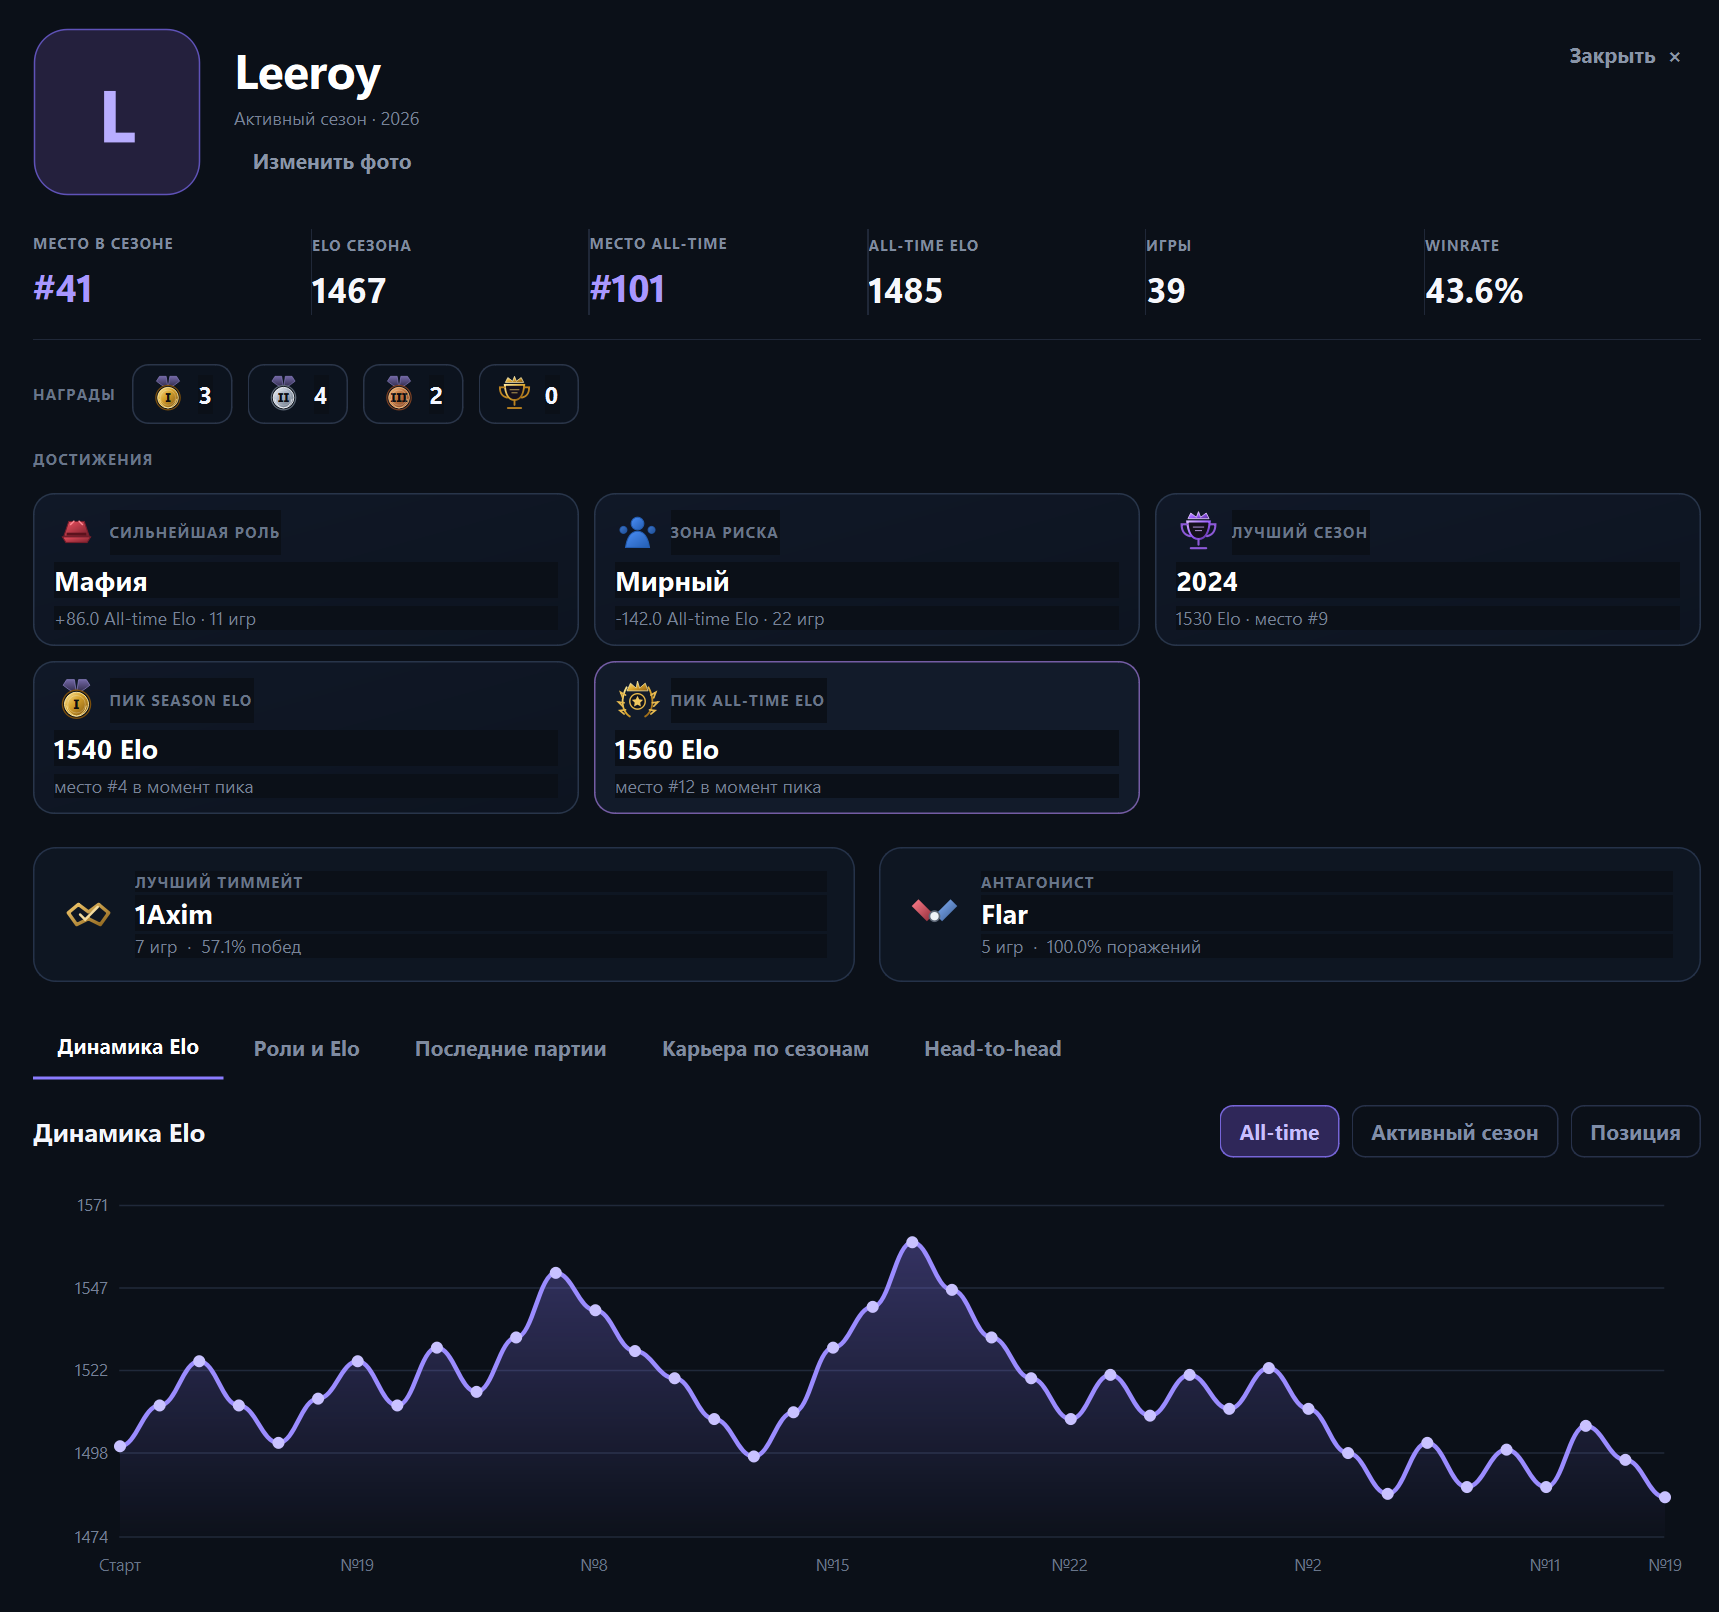Click the crossed swords icon of Антагонист

coord(934,911)
